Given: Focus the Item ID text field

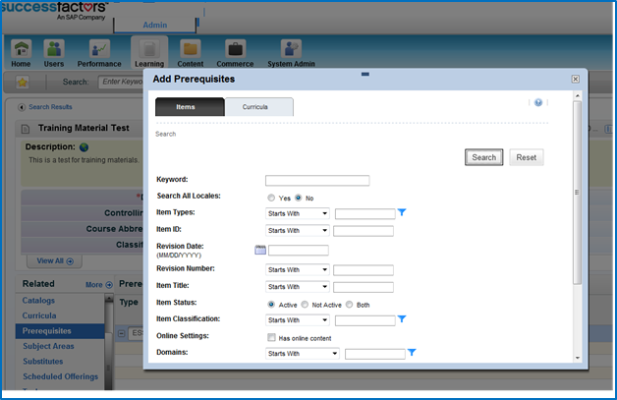Looking at the screenshot, I should coord(363,231).
